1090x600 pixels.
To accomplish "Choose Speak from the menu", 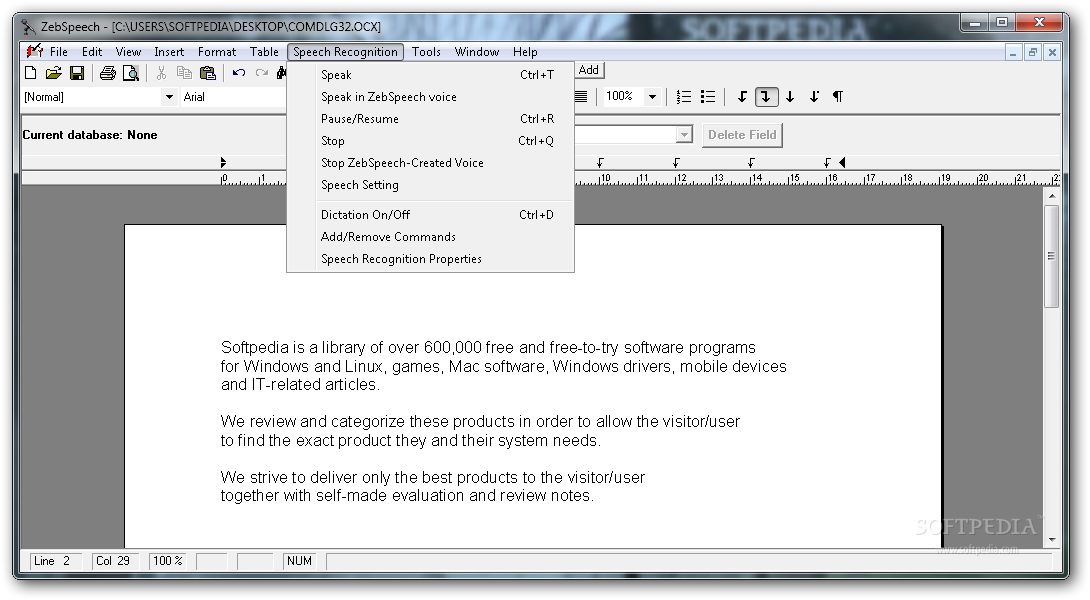I will click(x=430, y=74).
